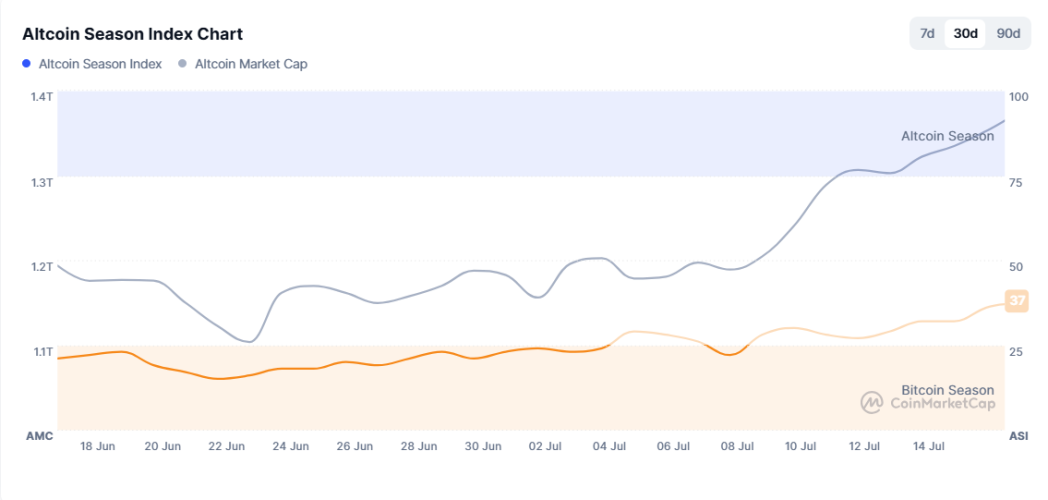Select the 30d time range tab

click(965, 33)
